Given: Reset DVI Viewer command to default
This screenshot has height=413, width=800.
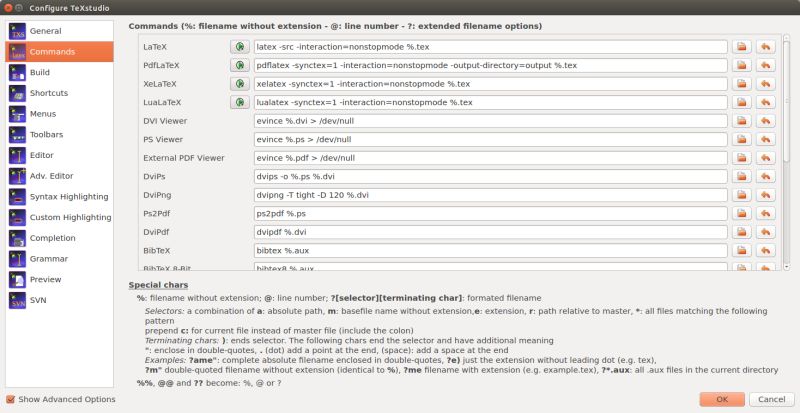Looking at the screenshot, I should pyautogui.click(x=766, y=121).
